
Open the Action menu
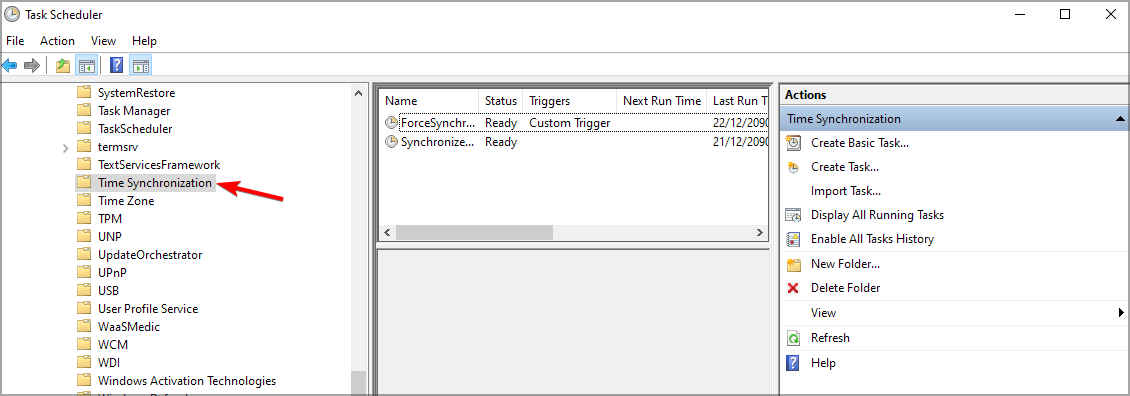coord(57,41)
